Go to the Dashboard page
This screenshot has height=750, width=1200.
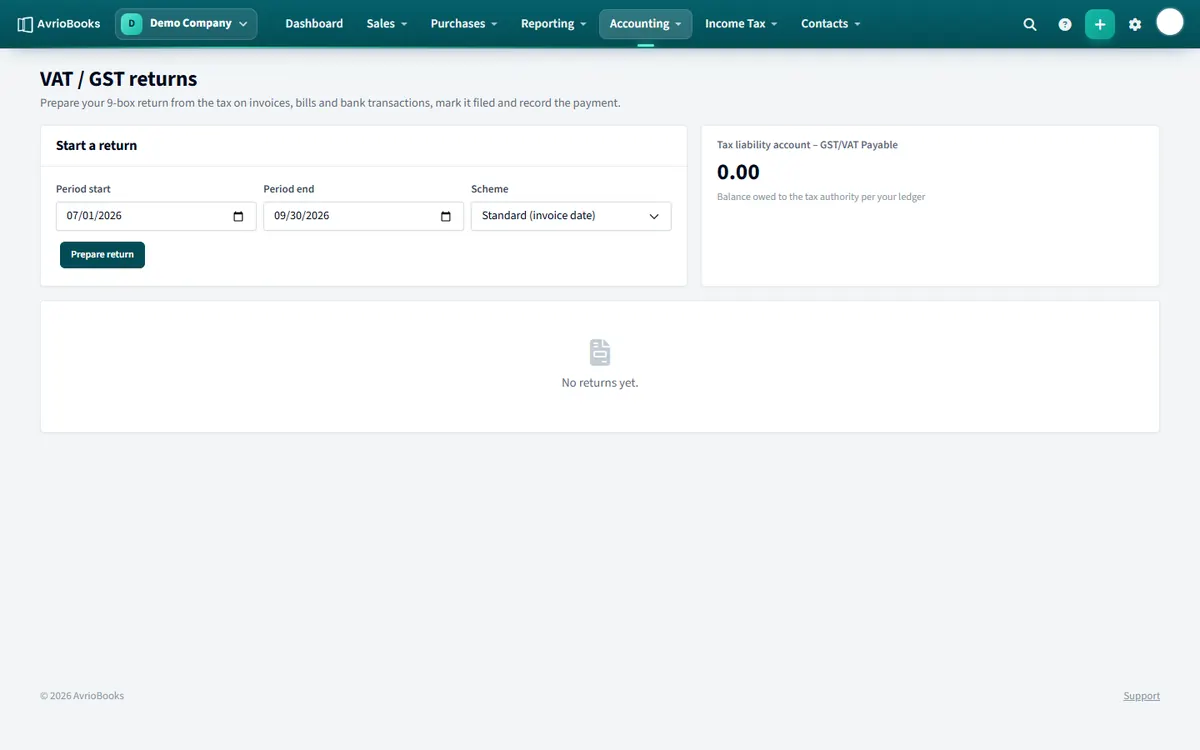point(314,24)
